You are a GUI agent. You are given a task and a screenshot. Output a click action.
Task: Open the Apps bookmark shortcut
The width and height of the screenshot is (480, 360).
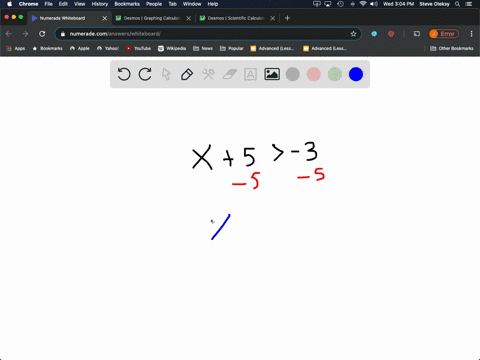click(16, 48)
